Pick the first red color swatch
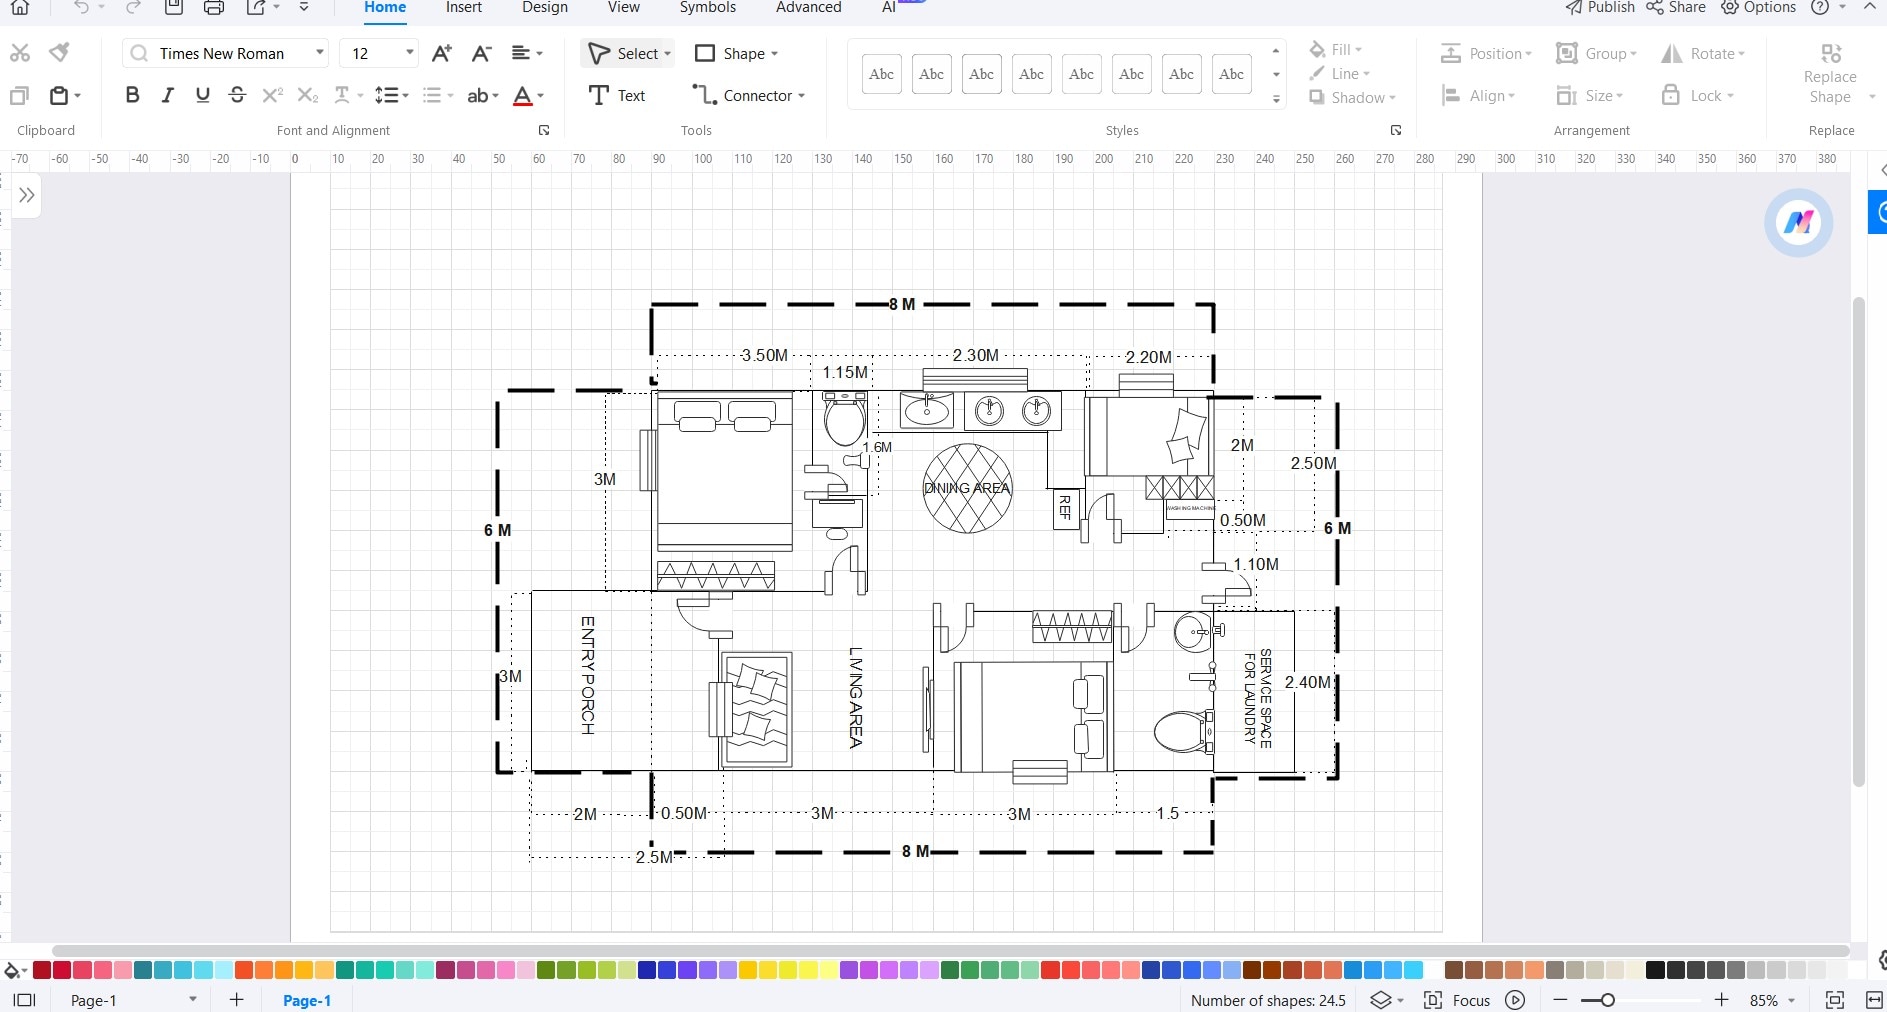The height and width of the screenshot is (1012, 1887). point(42,970)
